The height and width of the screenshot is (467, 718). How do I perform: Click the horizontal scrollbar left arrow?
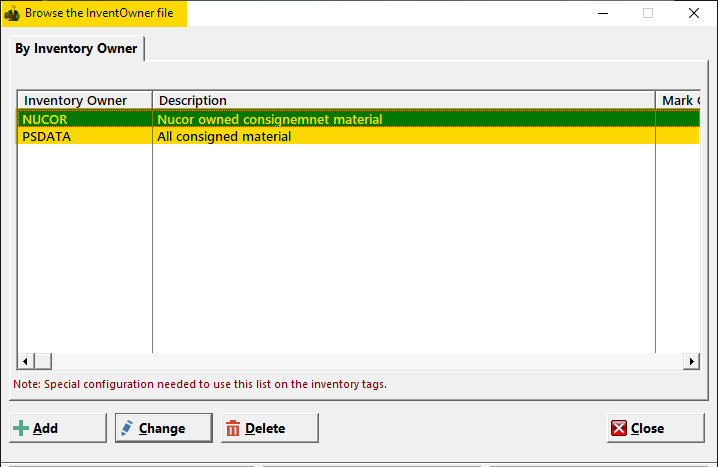[x=26, y=361]
